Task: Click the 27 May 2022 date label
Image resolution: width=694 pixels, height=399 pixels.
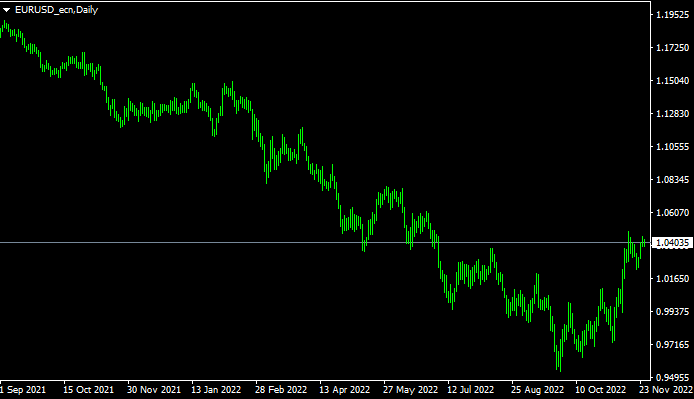Action: click(x=410, y=390)
